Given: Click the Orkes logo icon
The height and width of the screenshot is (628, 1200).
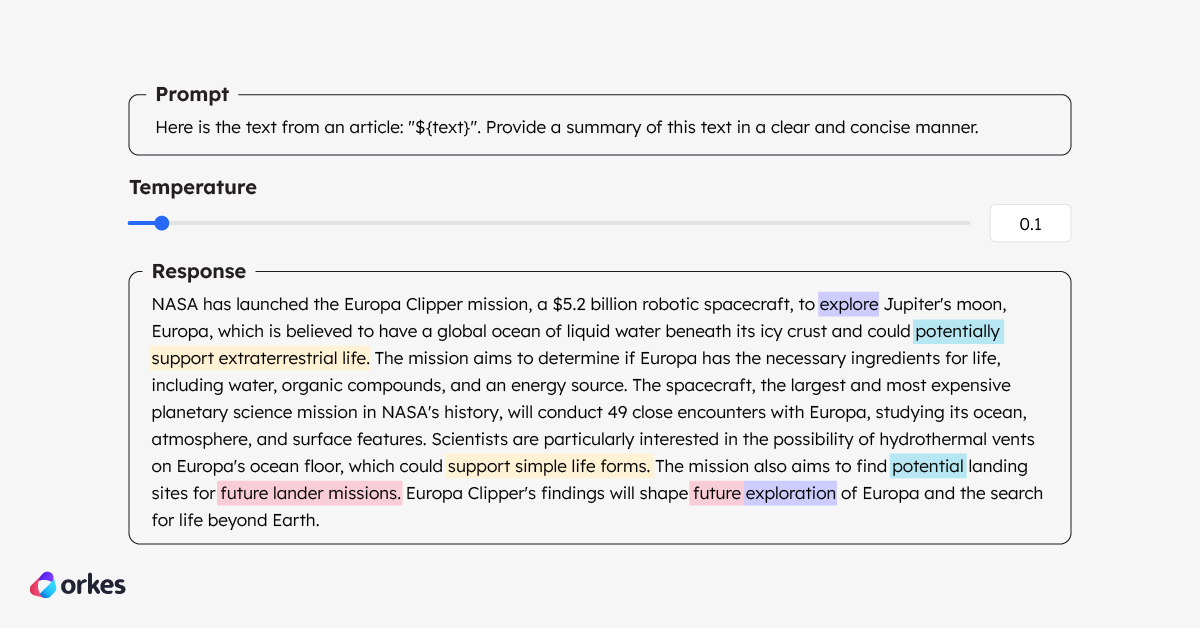Looking at the screenshot, I should [x=43, y=585].
